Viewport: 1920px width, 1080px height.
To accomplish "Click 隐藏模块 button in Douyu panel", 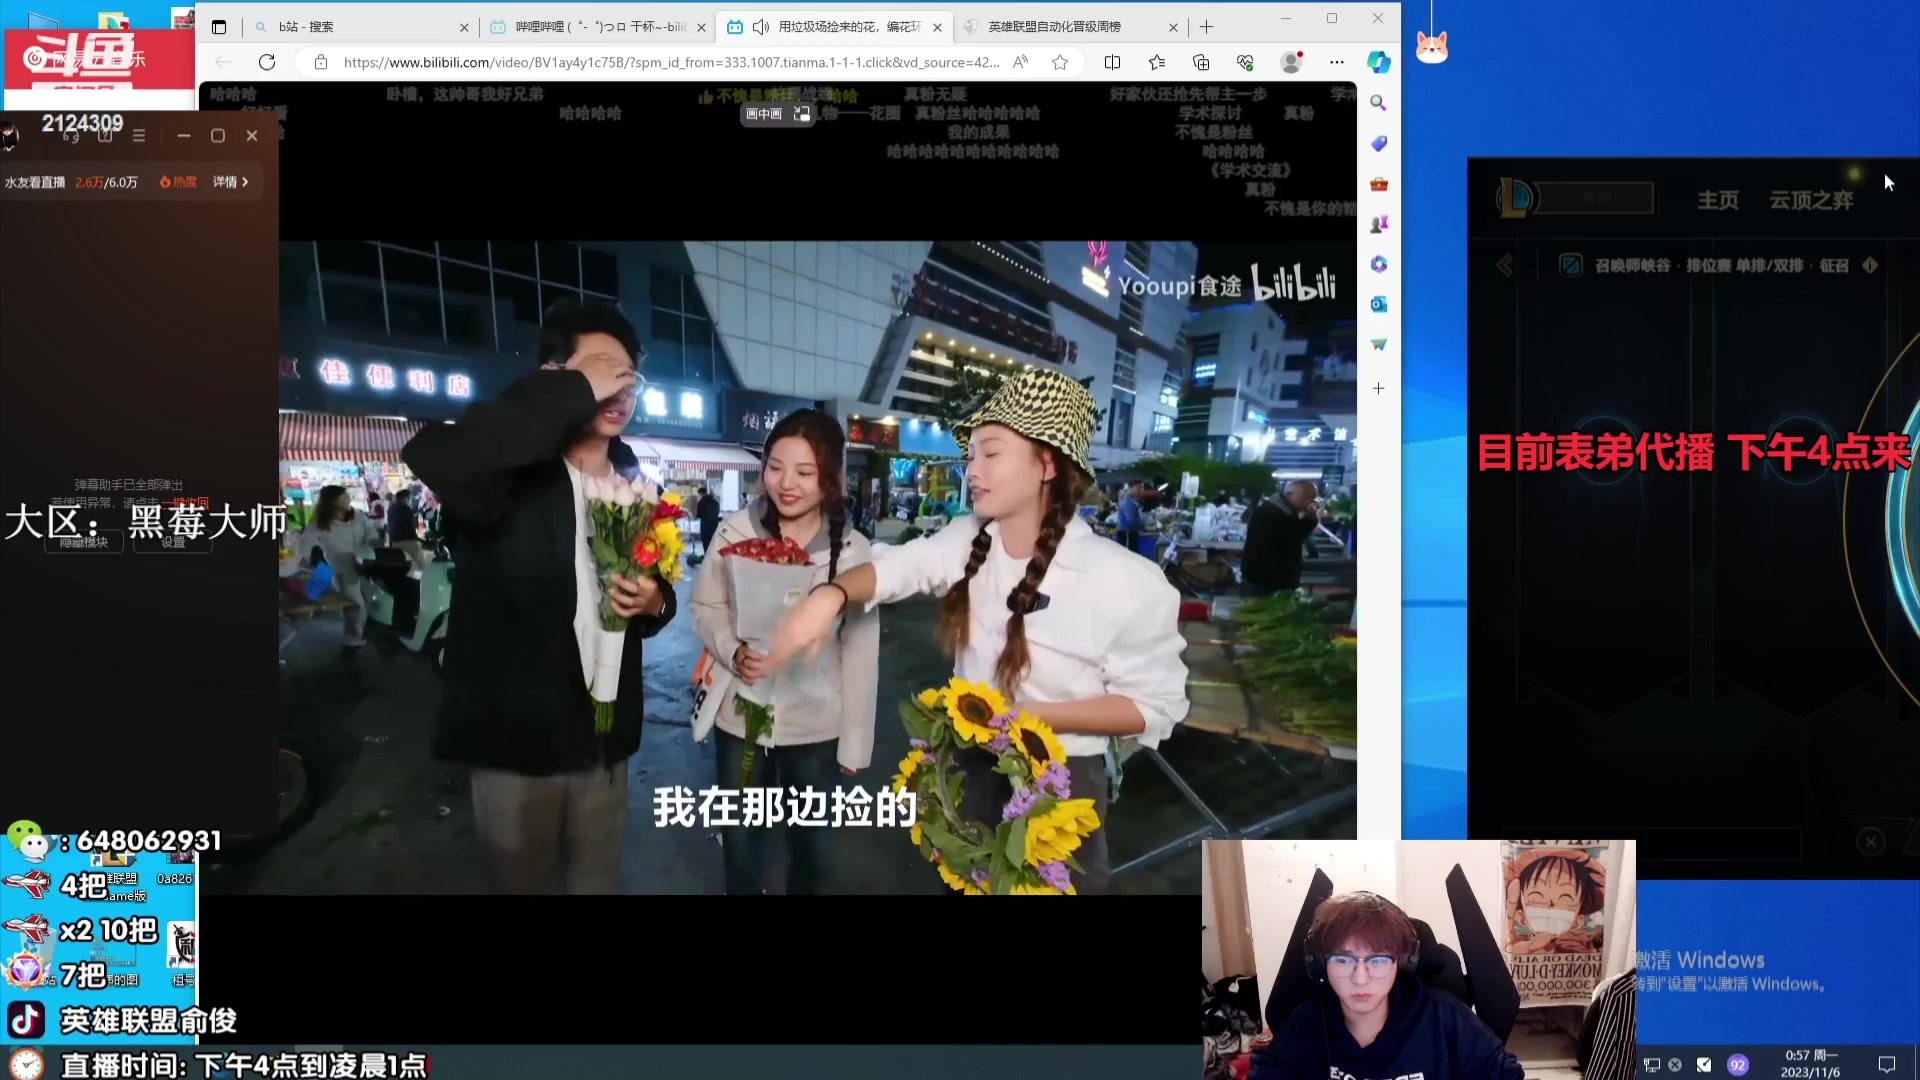I will click(x=84, y=542).
